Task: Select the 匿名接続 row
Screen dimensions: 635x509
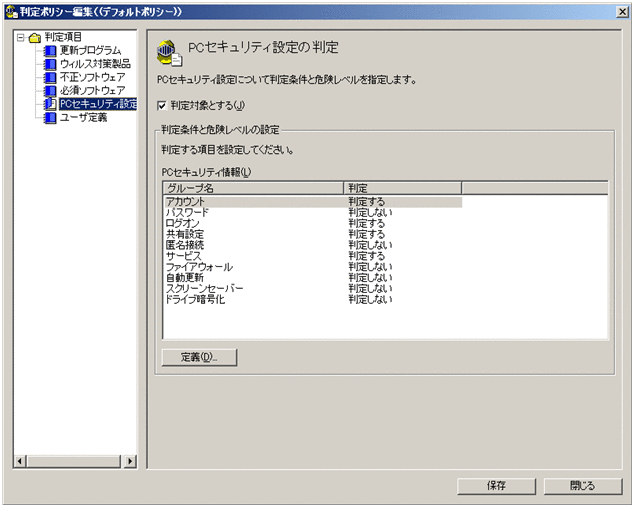Action: coord(313,245)
